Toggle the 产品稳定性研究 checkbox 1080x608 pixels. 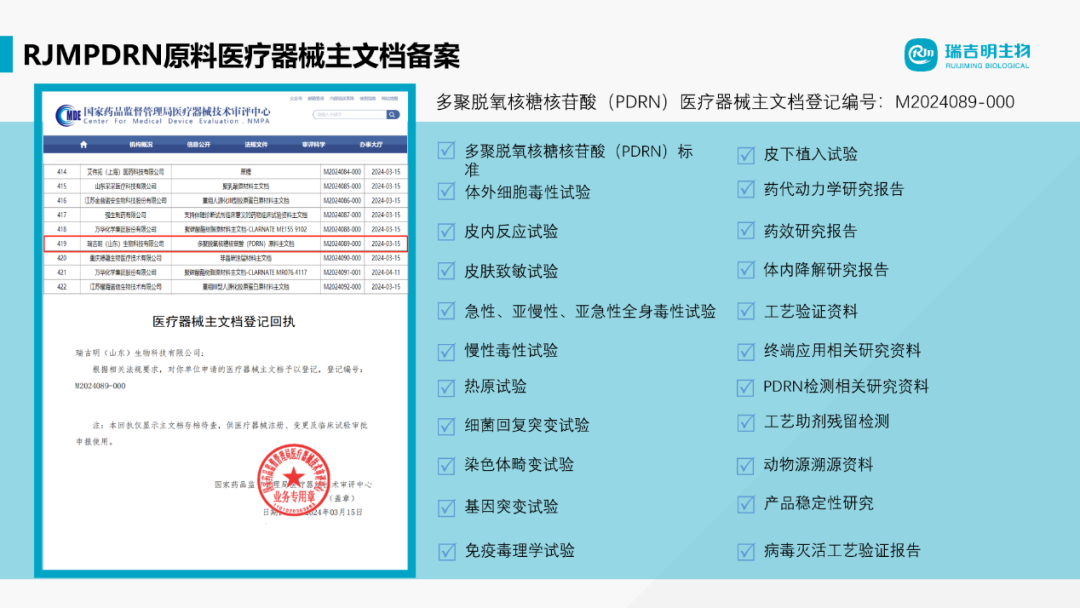click(745, 504)
